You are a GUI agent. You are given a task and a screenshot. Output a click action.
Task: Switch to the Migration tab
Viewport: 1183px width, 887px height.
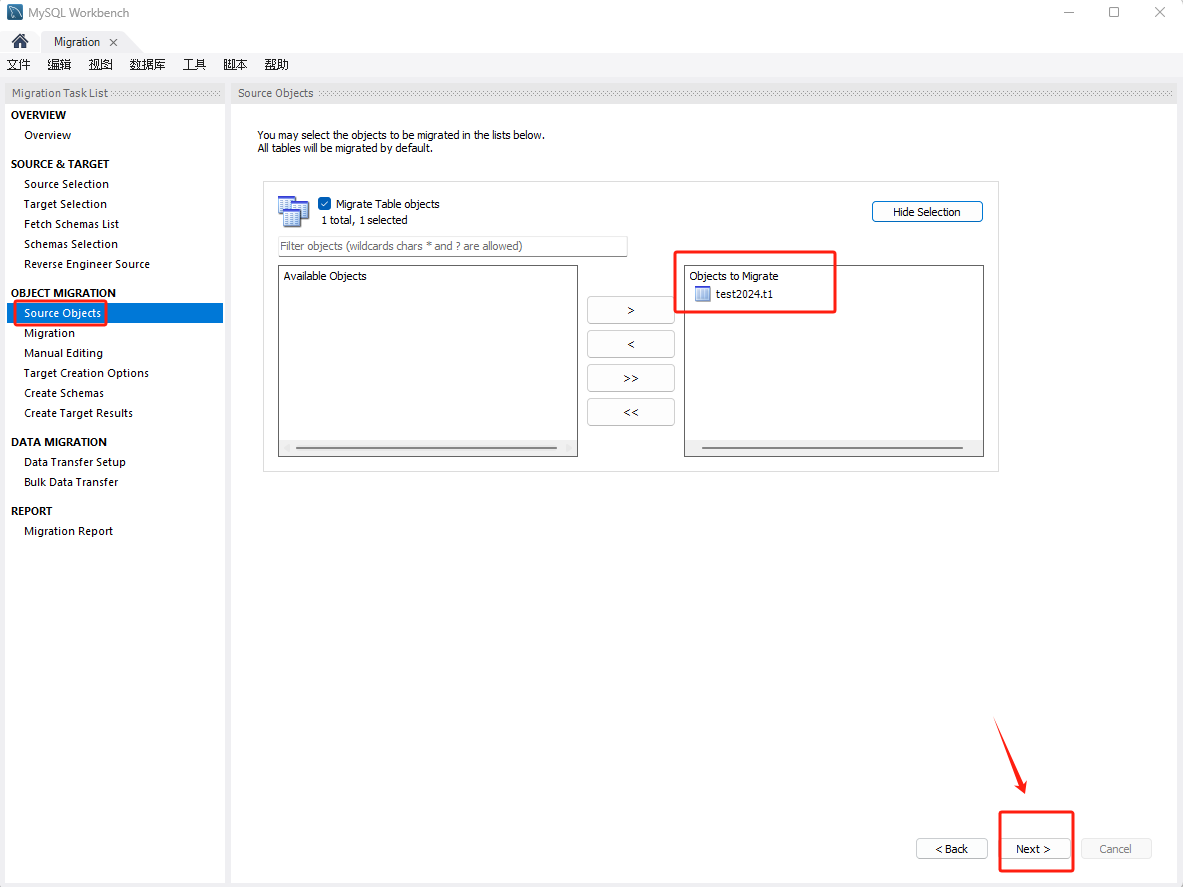pos(77,42)
